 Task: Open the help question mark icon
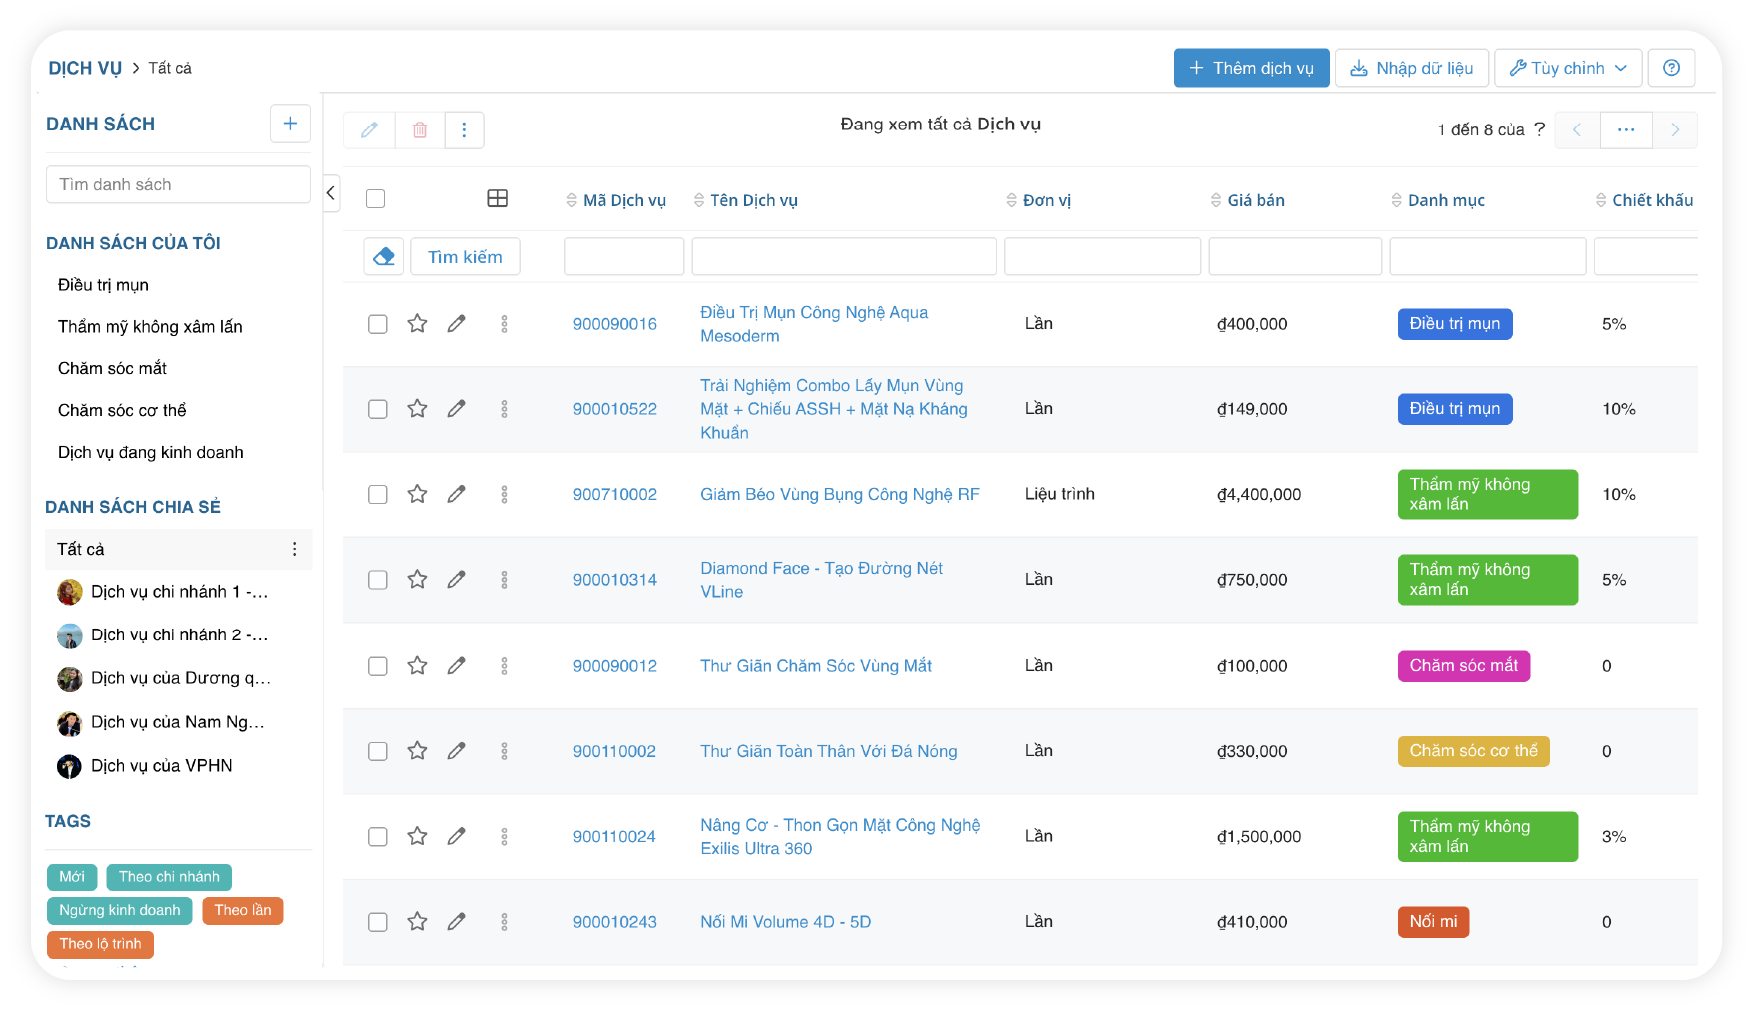1671,68
